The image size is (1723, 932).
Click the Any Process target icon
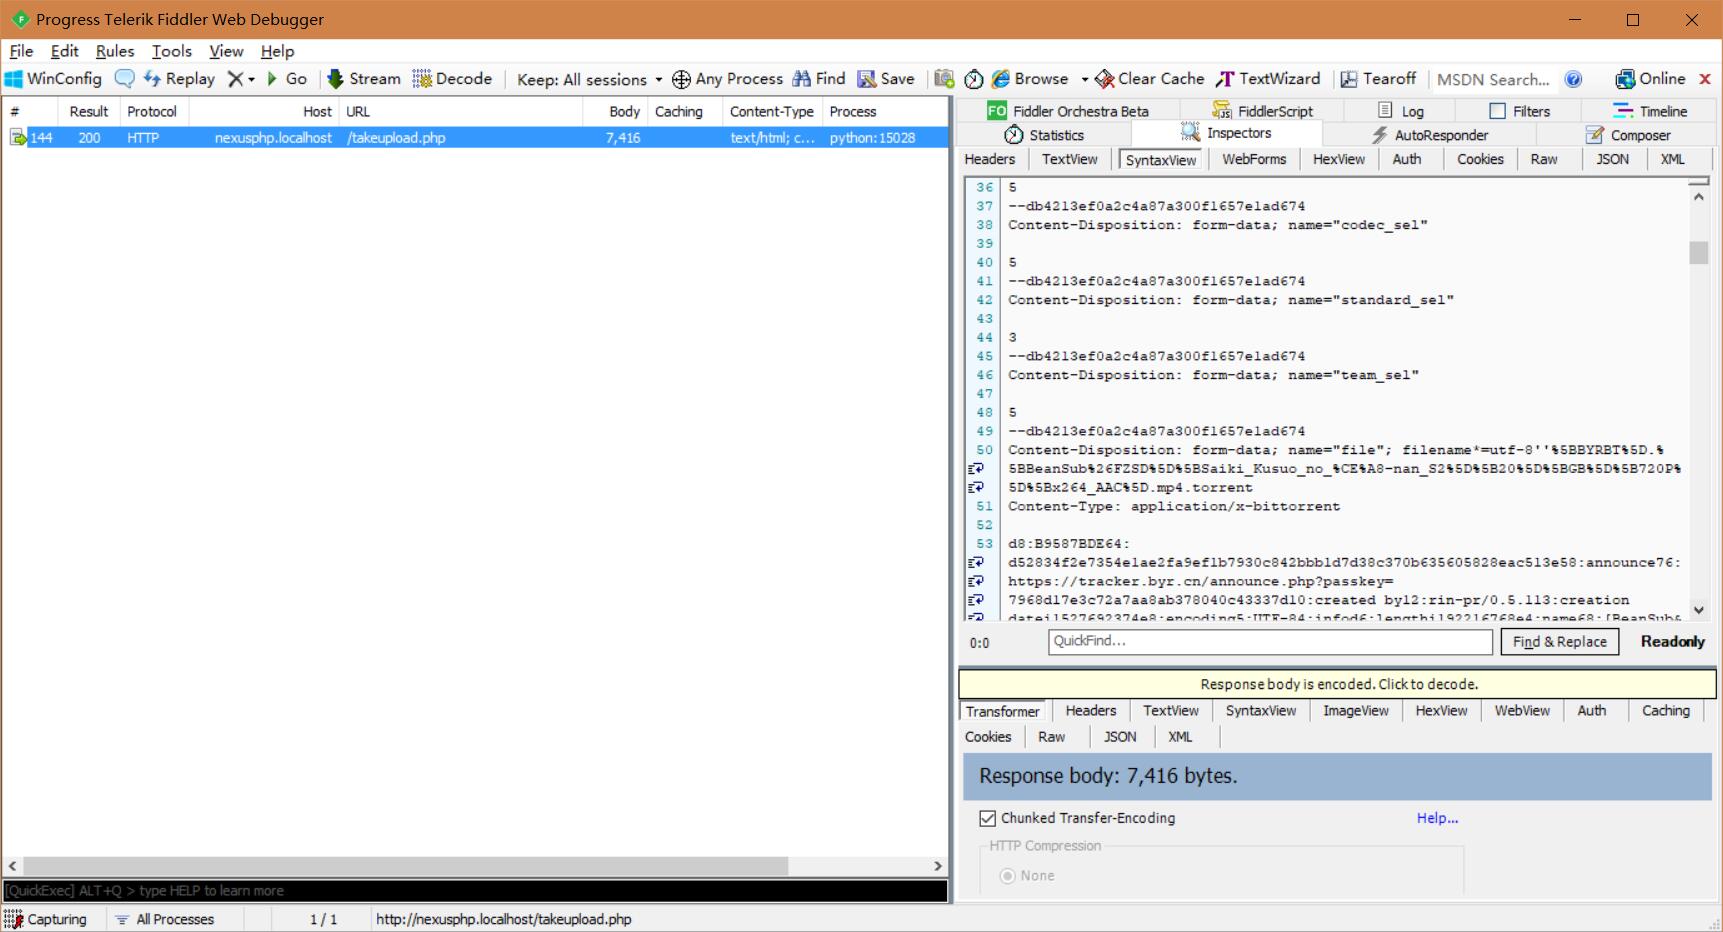[x=681, y=79]
